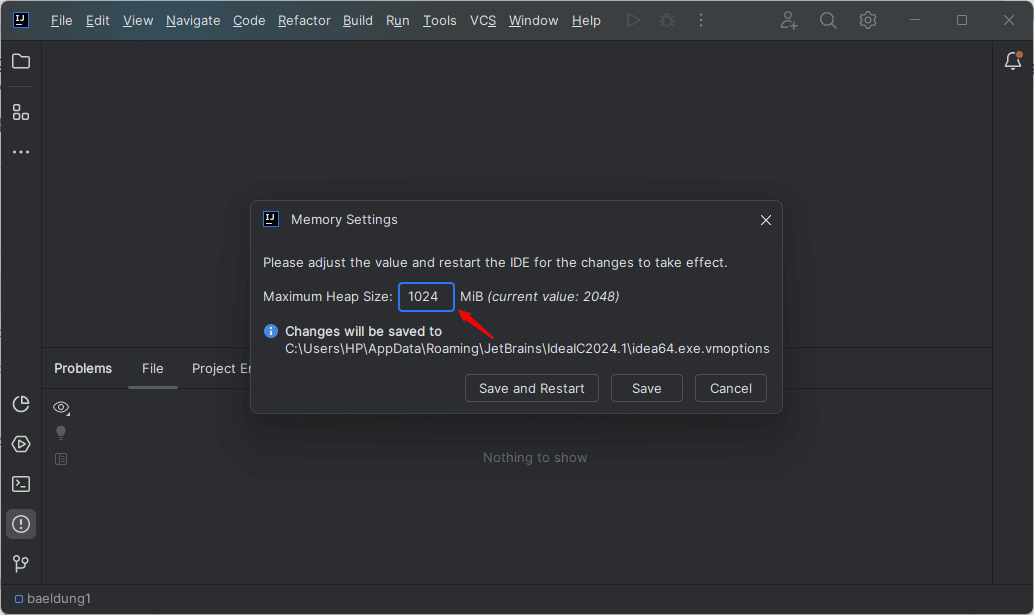The image size is (1034, 615).
Task: Open the Run menu
Action: tap(398, 20)
